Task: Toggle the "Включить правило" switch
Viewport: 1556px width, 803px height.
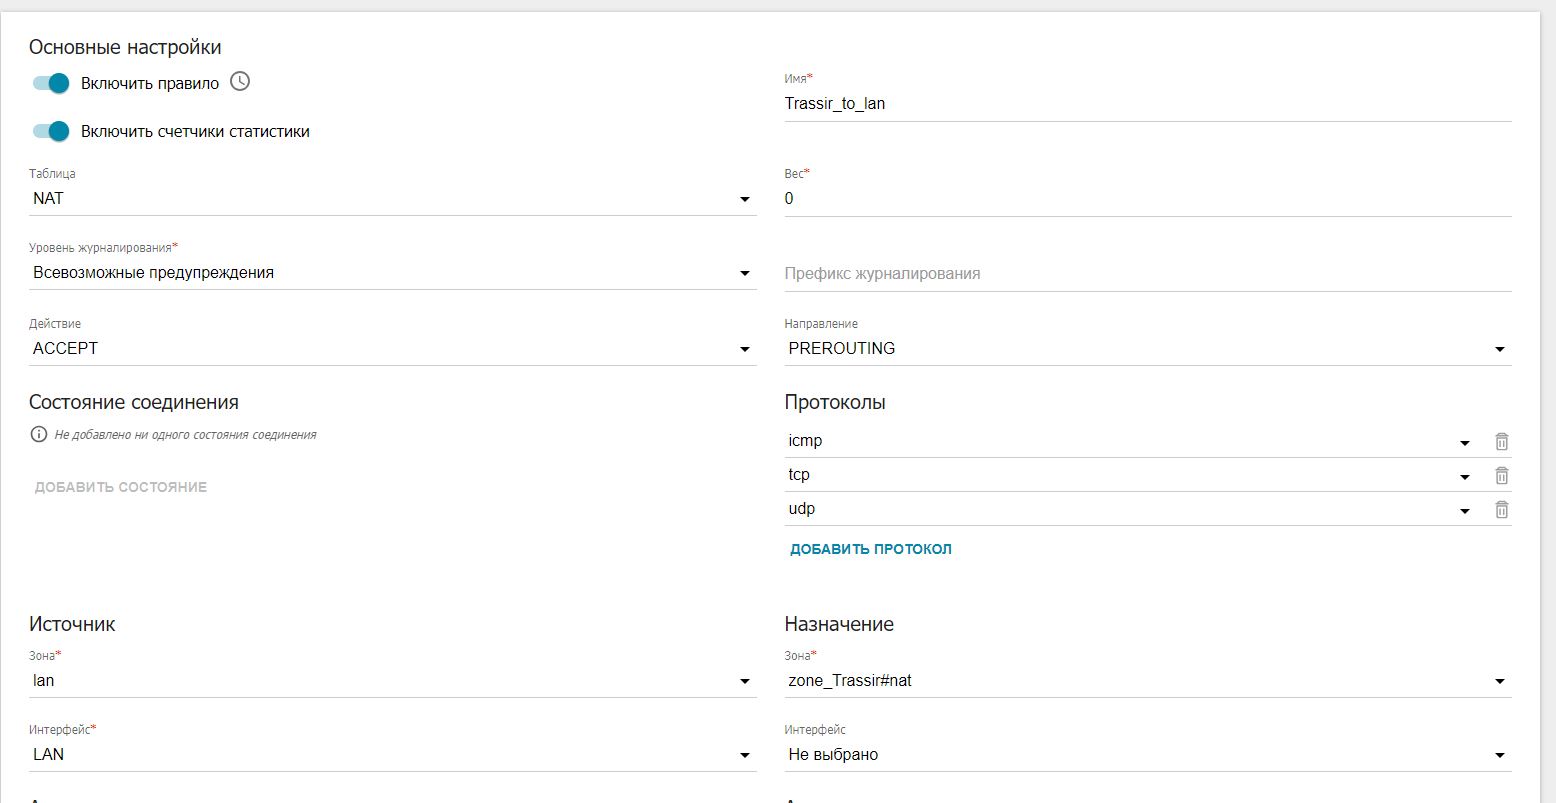Action: pos(51,83)
